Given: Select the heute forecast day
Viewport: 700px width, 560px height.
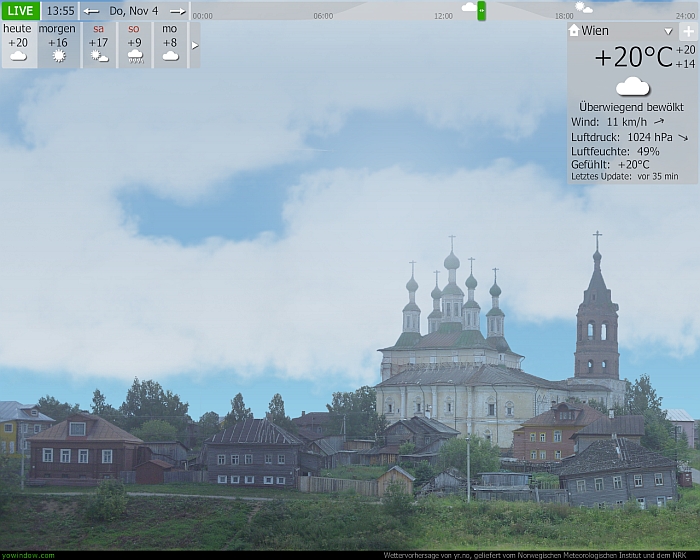Looking at the screenshot, I should [19, 45].
